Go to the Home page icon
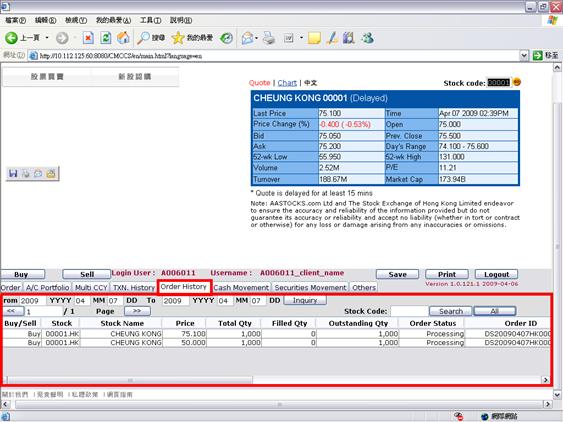Viewport: 563px width, 422px height. point(123,38)
